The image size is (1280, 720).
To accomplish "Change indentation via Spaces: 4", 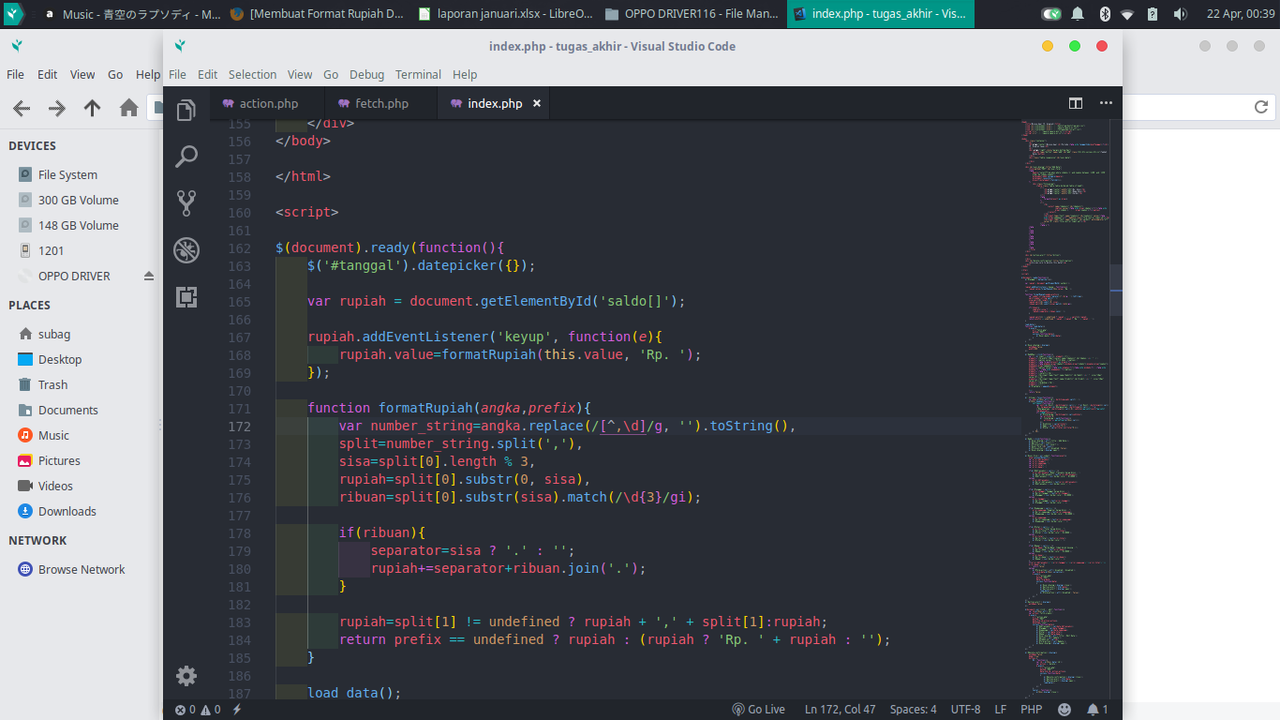I will [913, 709].
